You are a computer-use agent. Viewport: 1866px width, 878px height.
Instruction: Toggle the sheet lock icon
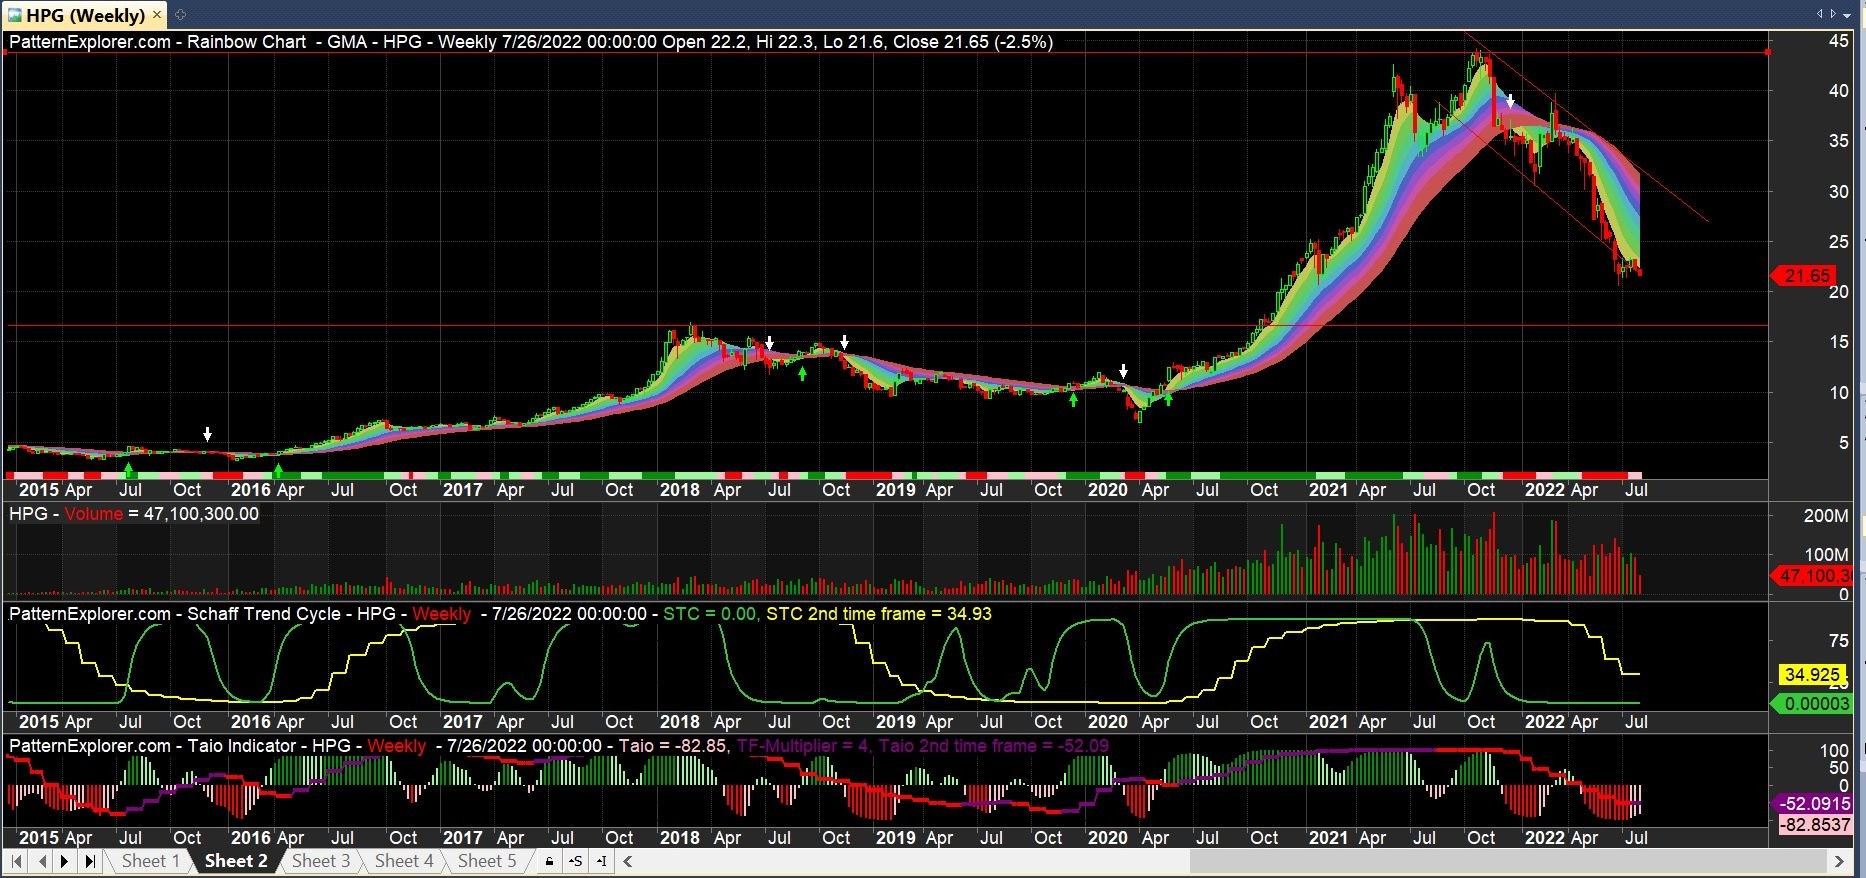pos(549,861)
